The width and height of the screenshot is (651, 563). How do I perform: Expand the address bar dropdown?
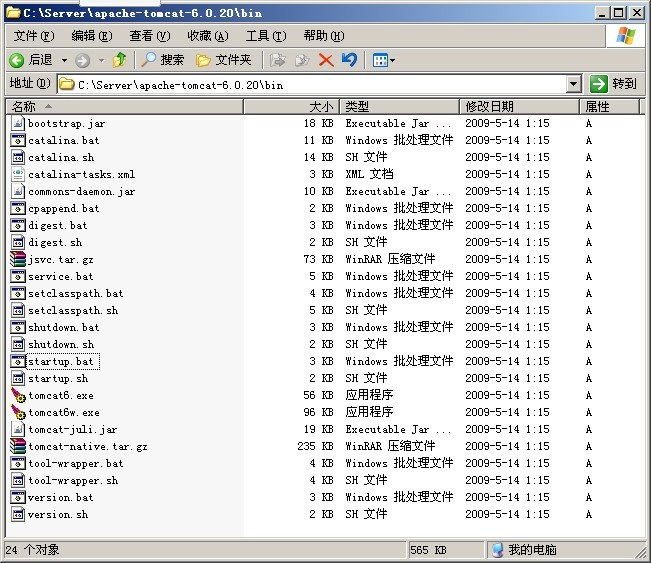573,84
